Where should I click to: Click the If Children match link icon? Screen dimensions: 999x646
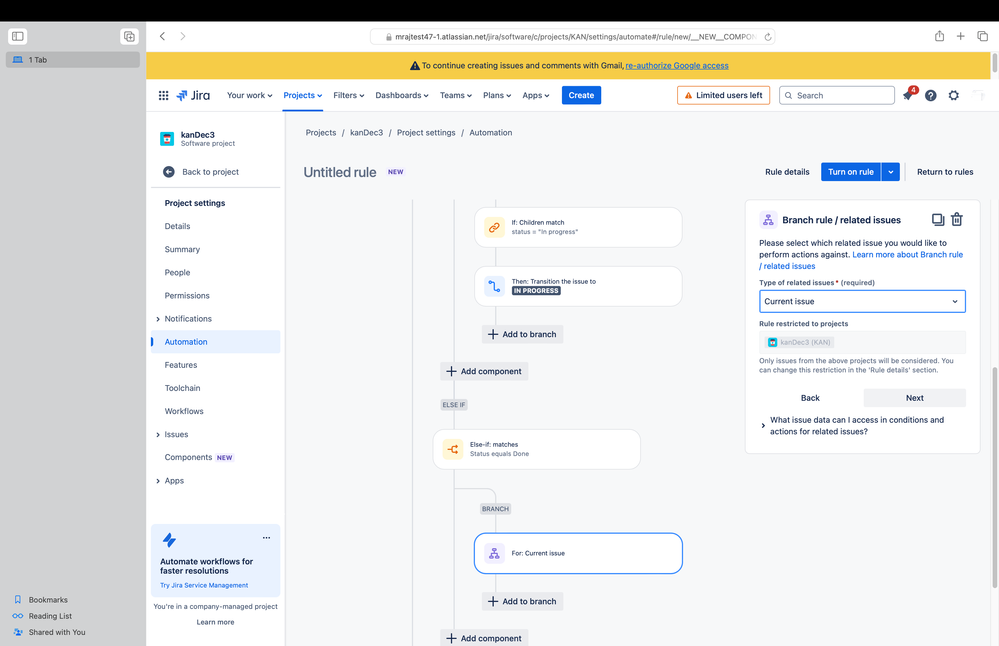pos(494,227)
